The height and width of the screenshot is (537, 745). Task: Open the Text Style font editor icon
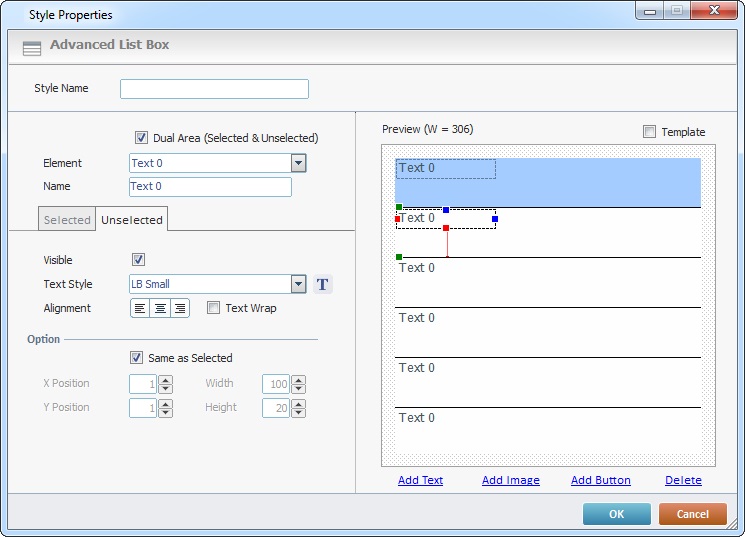coord(322,284)
